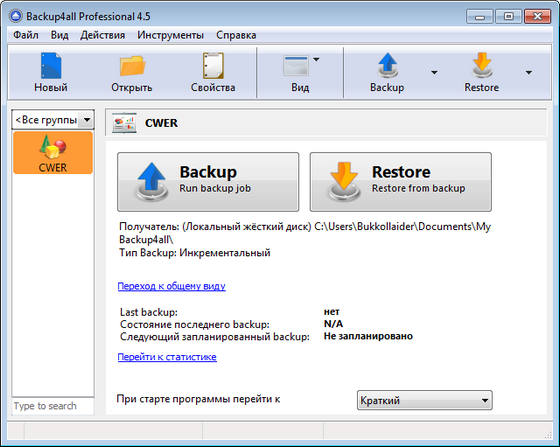Click the Новый (New) toolbar icon
The width and height of the screenshot is (560, 447).
tap(51, 66)
